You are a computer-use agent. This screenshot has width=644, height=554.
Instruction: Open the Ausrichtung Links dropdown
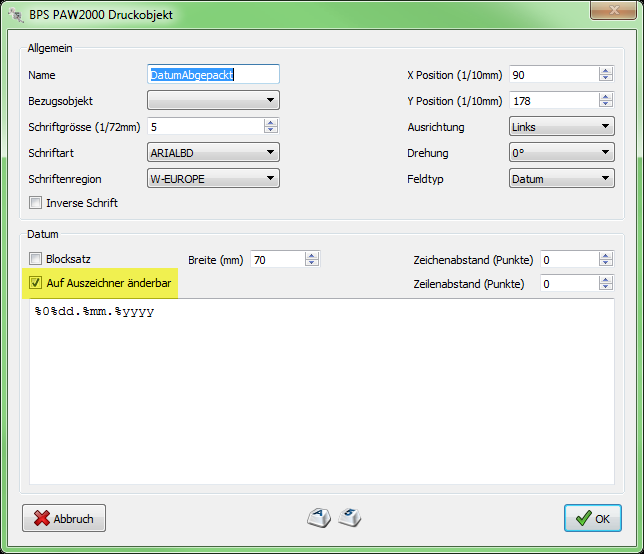click(x=561, y=127)
